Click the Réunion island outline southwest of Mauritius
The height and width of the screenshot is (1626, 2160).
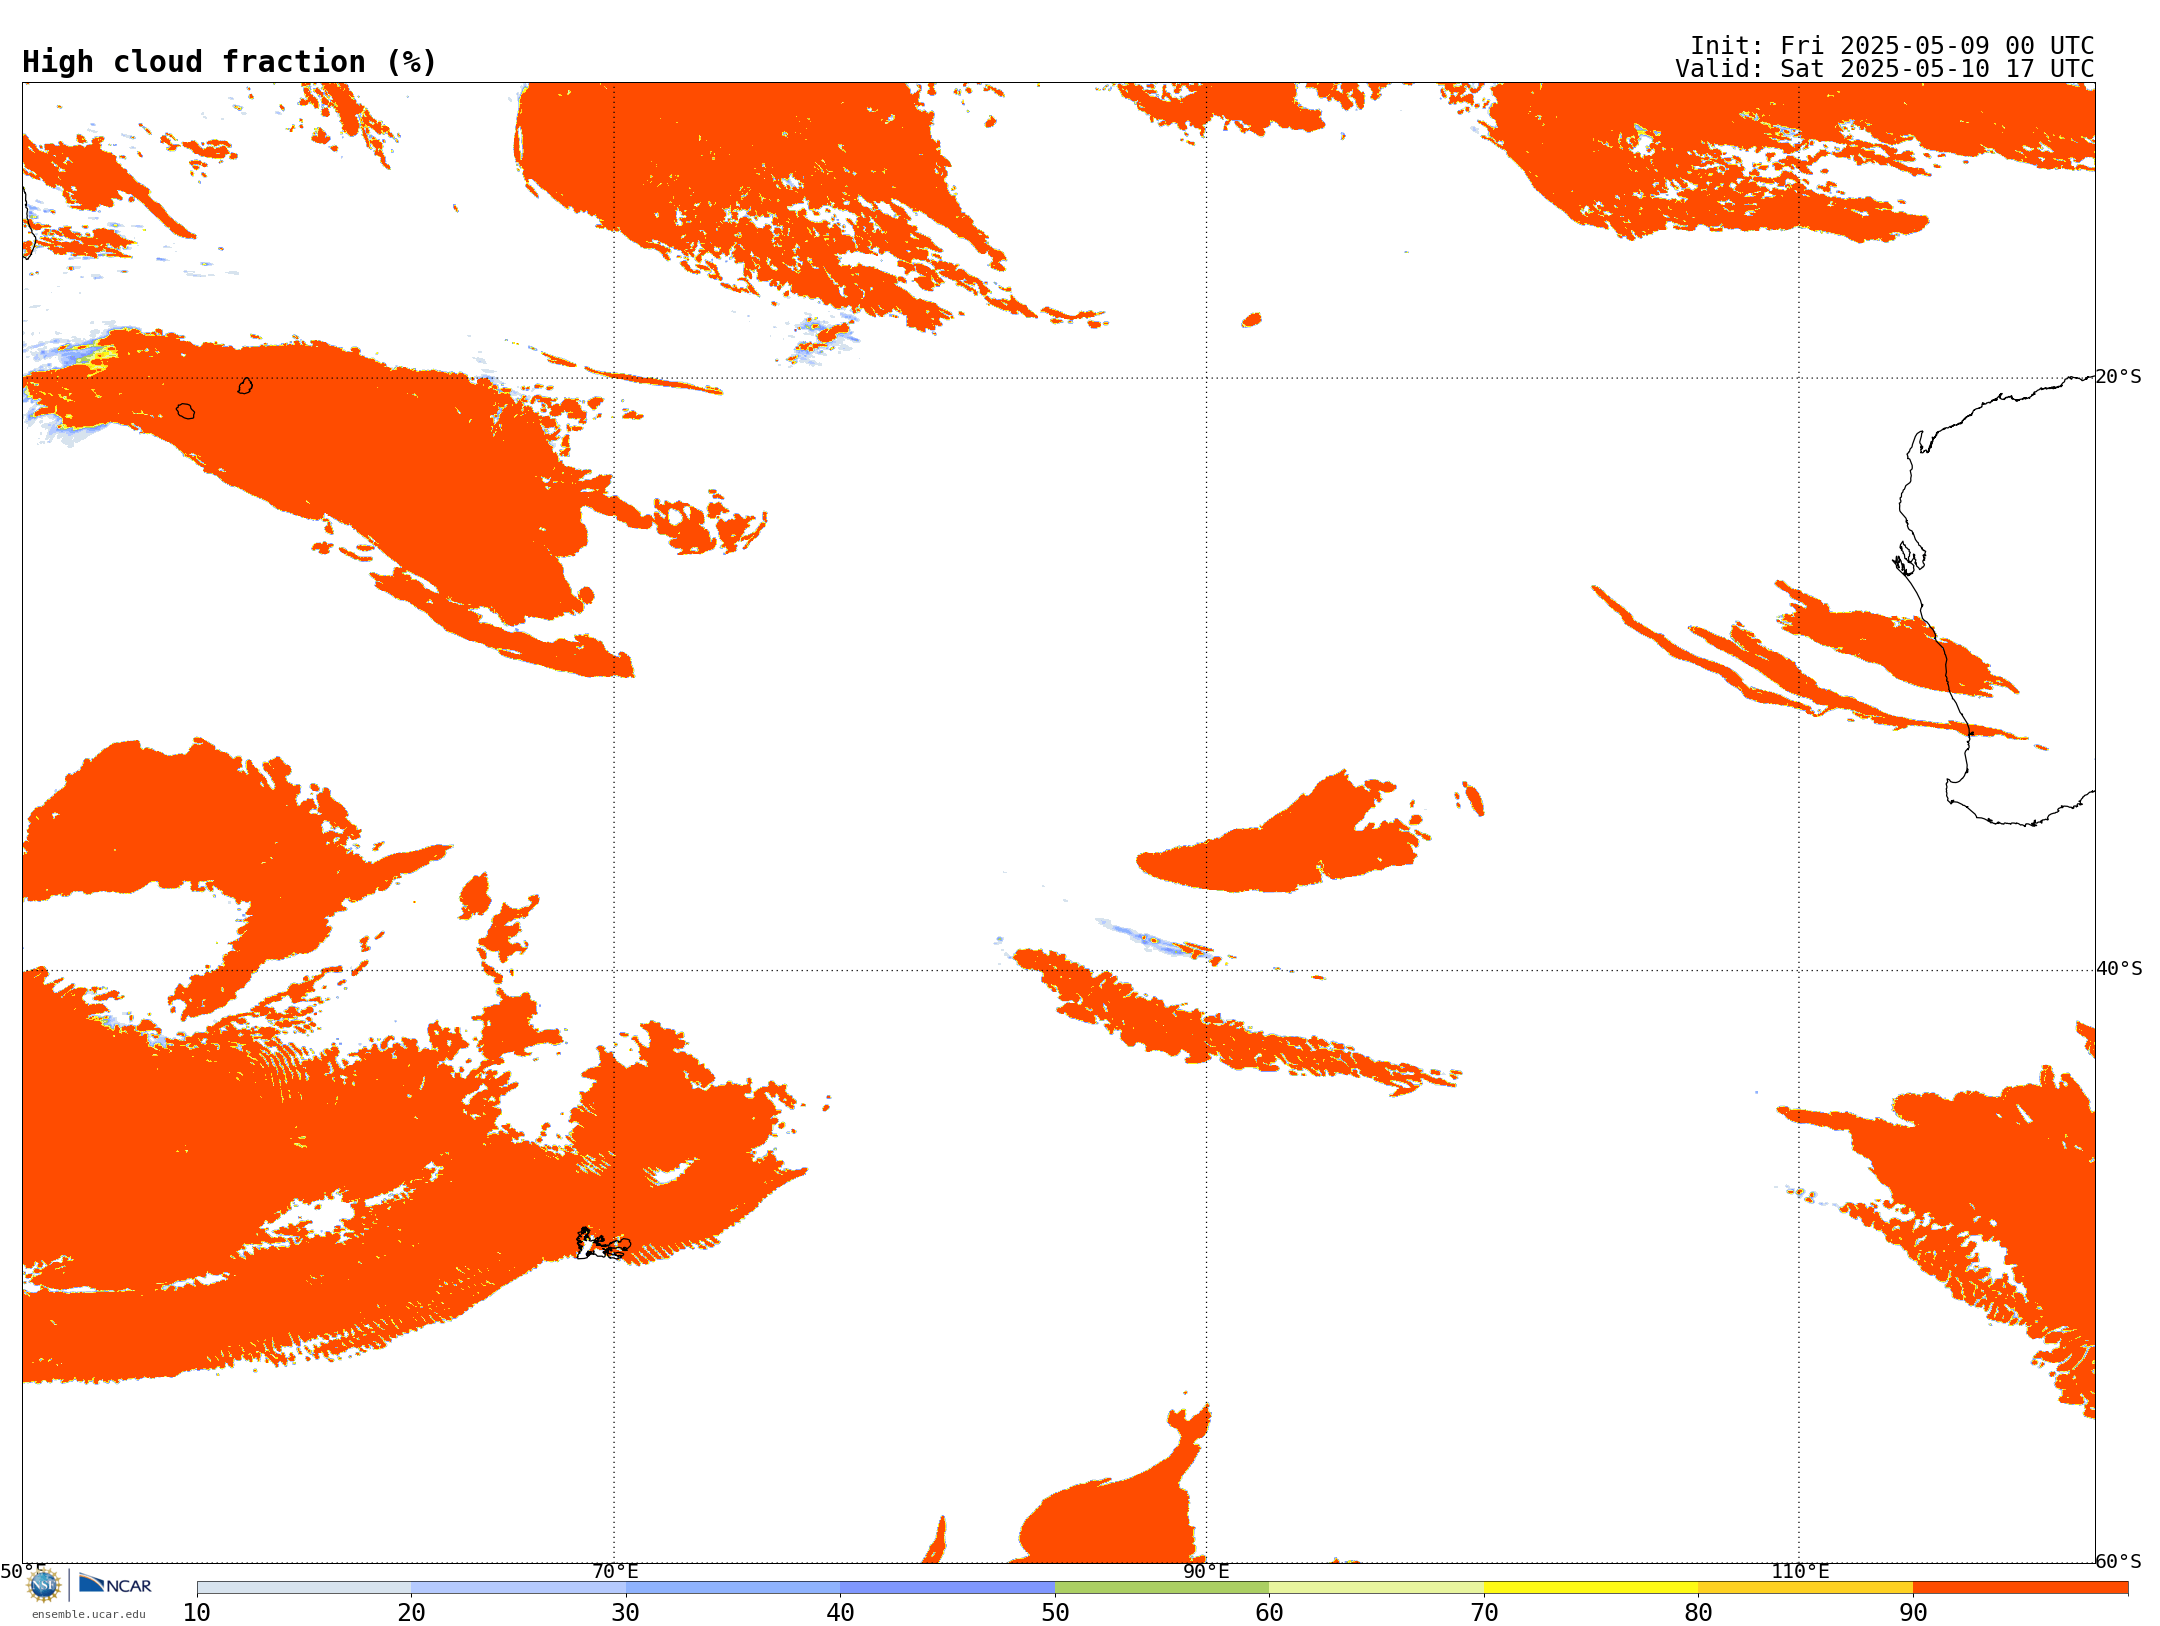point(185,411)
